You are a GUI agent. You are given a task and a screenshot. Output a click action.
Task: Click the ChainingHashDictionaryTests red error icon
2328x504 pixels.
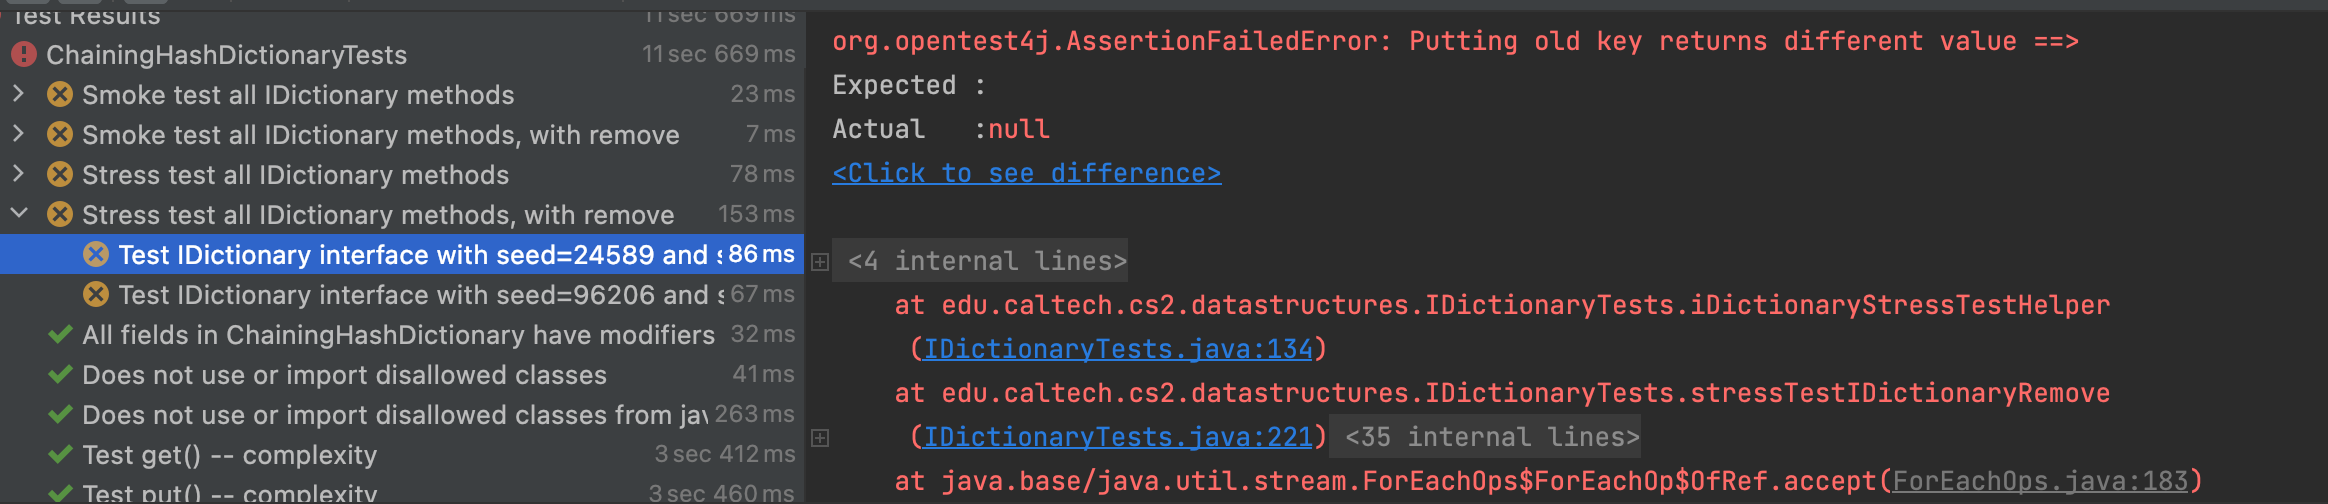(23, 55)
